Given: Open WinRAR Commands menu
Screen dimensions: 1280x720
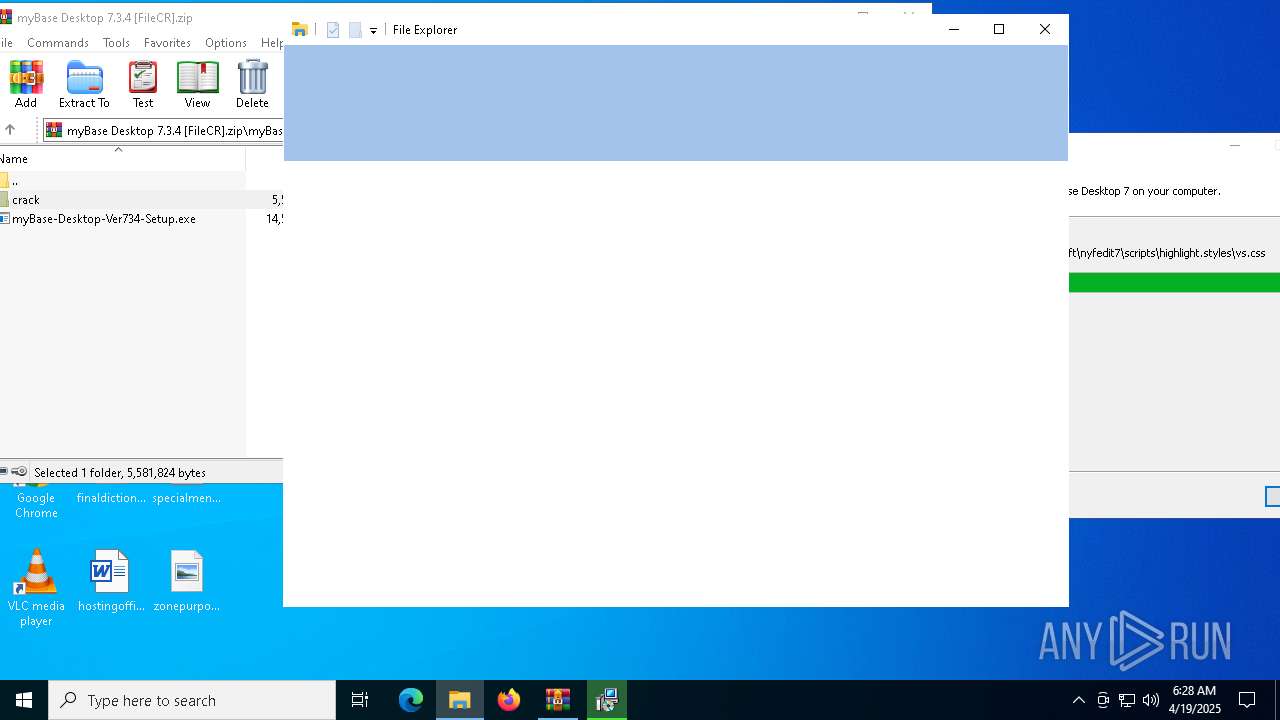Looking at the screenshot, I should (58, 43).
